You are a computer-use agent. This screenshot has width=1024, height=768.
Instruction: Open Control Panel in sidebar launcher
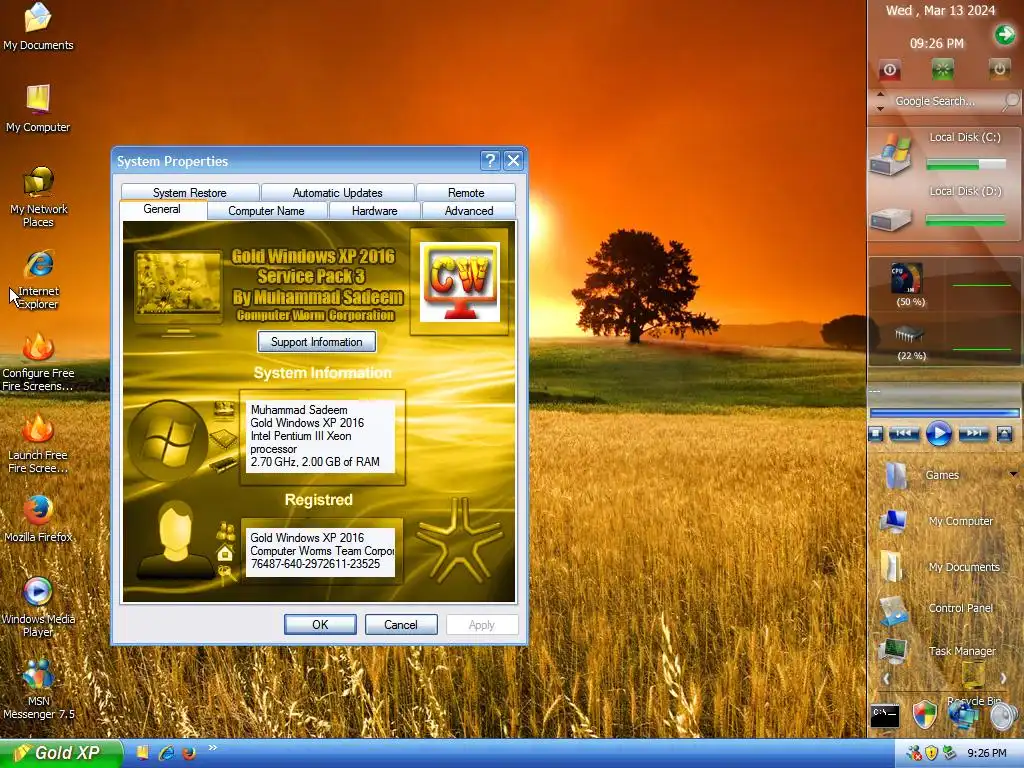[893, 610]
